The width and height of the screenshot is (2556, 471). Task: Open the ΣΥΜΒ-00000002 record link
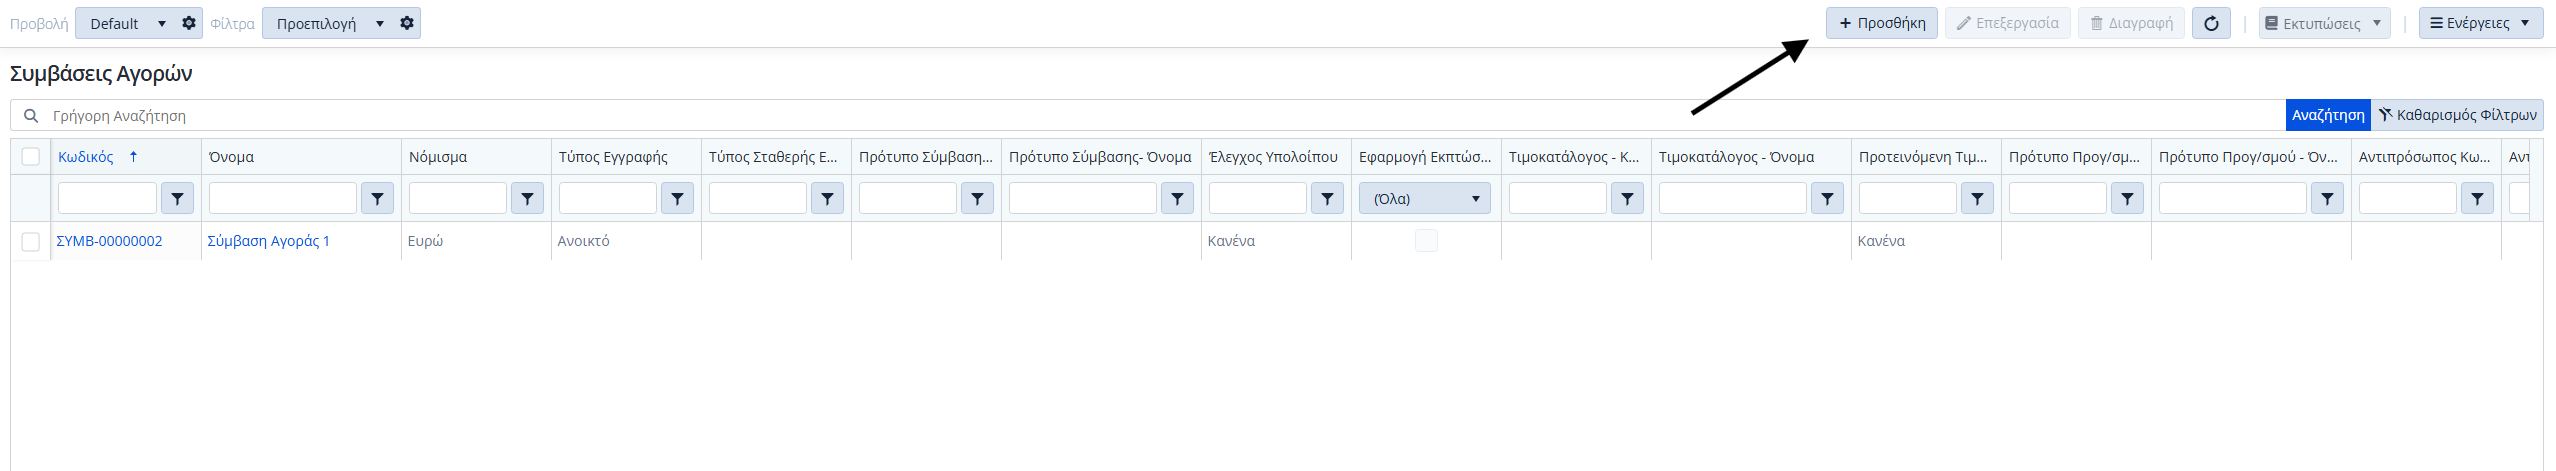[110, 241]
